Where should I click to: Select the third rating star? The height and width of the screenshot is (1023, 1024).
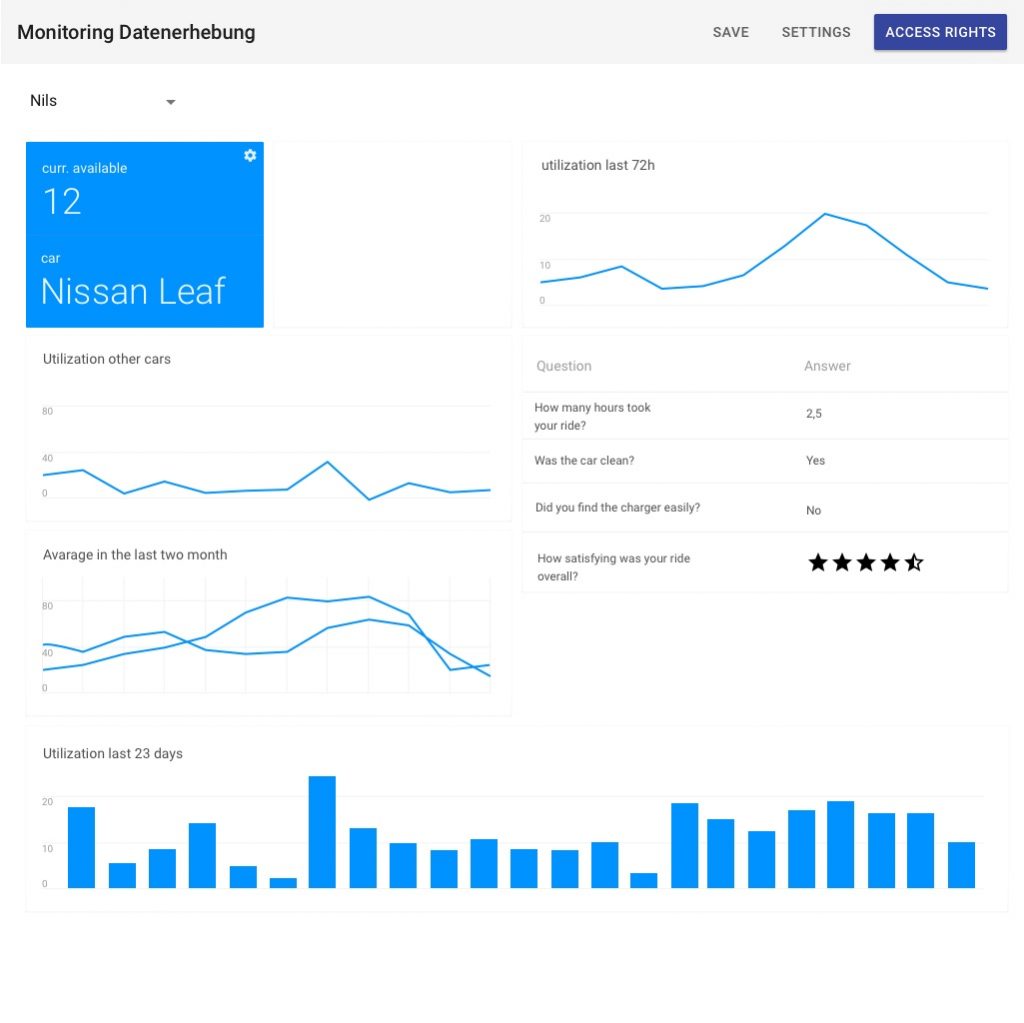coord(866,562)
